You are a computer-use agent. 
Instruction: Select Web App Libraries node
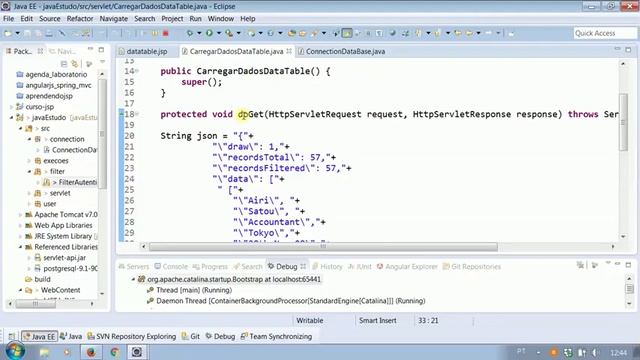coord(58,225)
